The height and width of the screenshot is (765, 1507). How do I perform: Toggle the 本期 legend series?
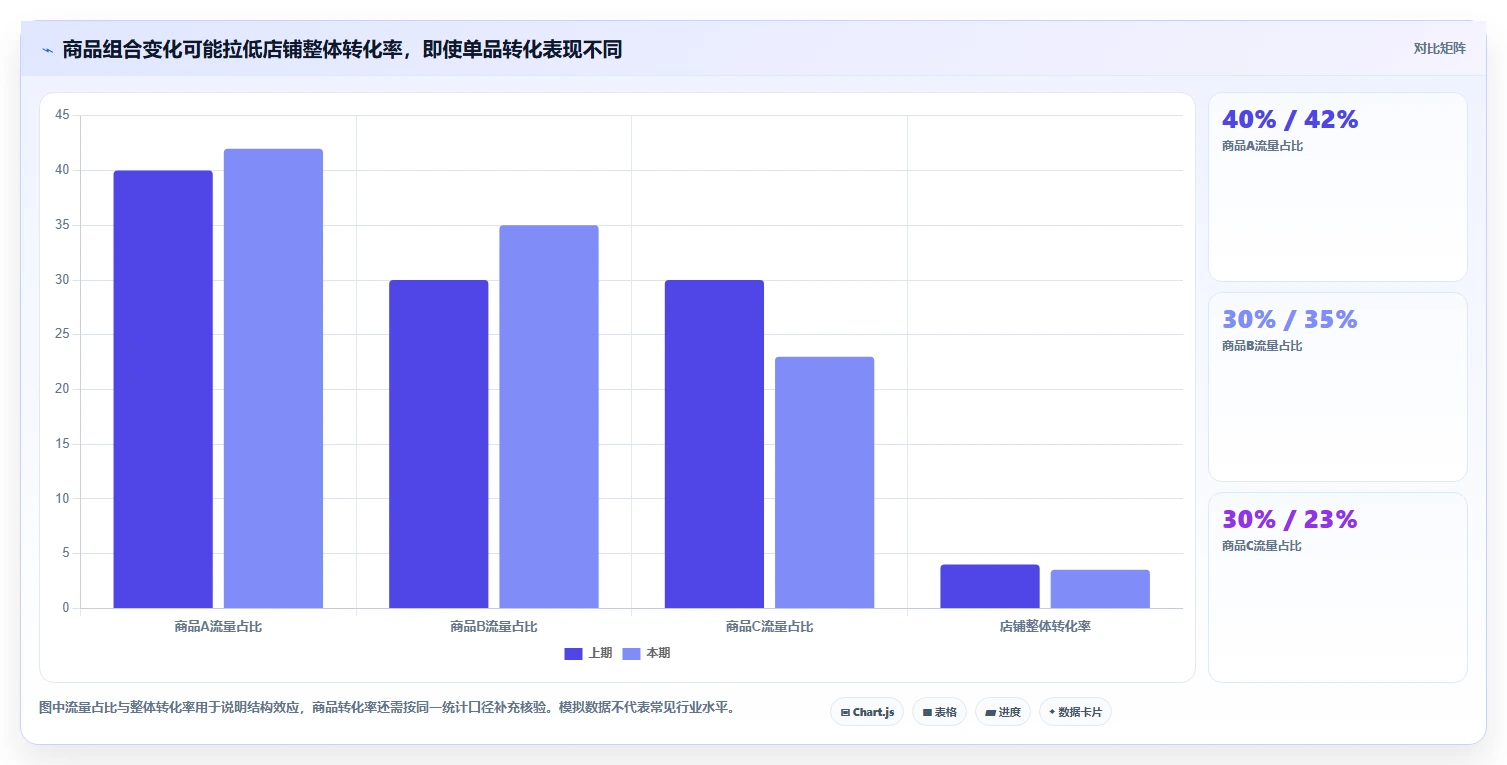[646, 653]
